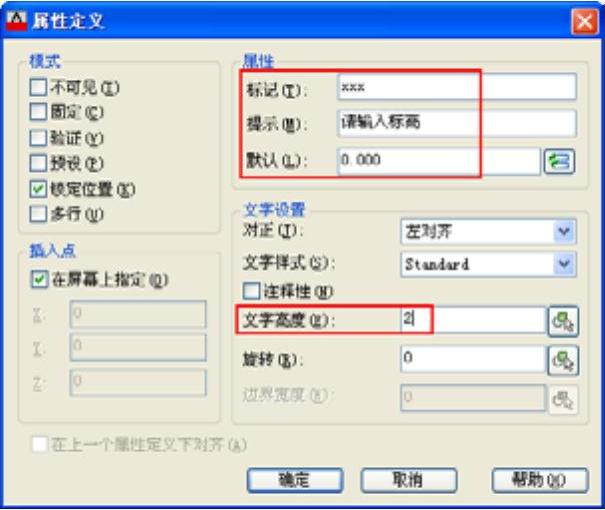This screenshot has width=605, height=510.
Task: Expand the 文字样式 Standard dropdown
Action: 488,264
